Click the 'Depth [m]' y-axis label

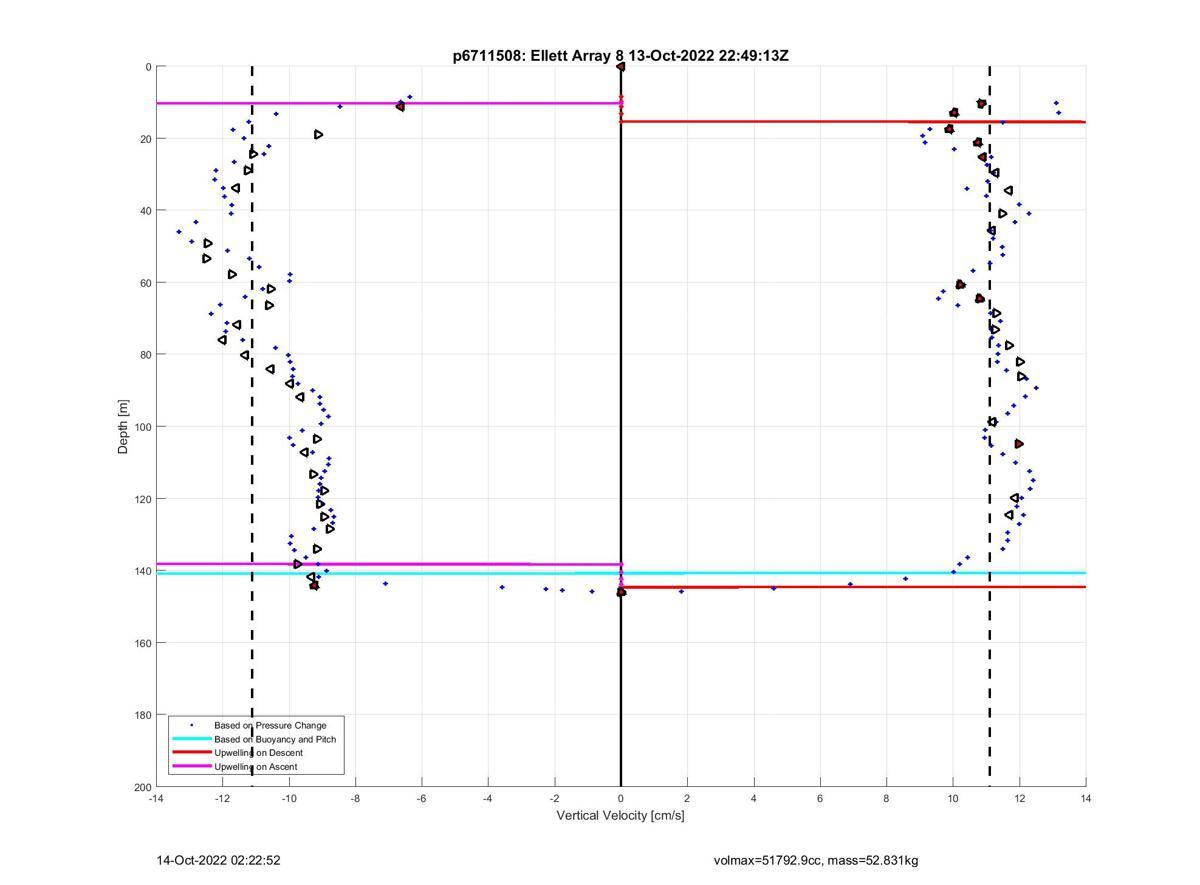[123, 427]
